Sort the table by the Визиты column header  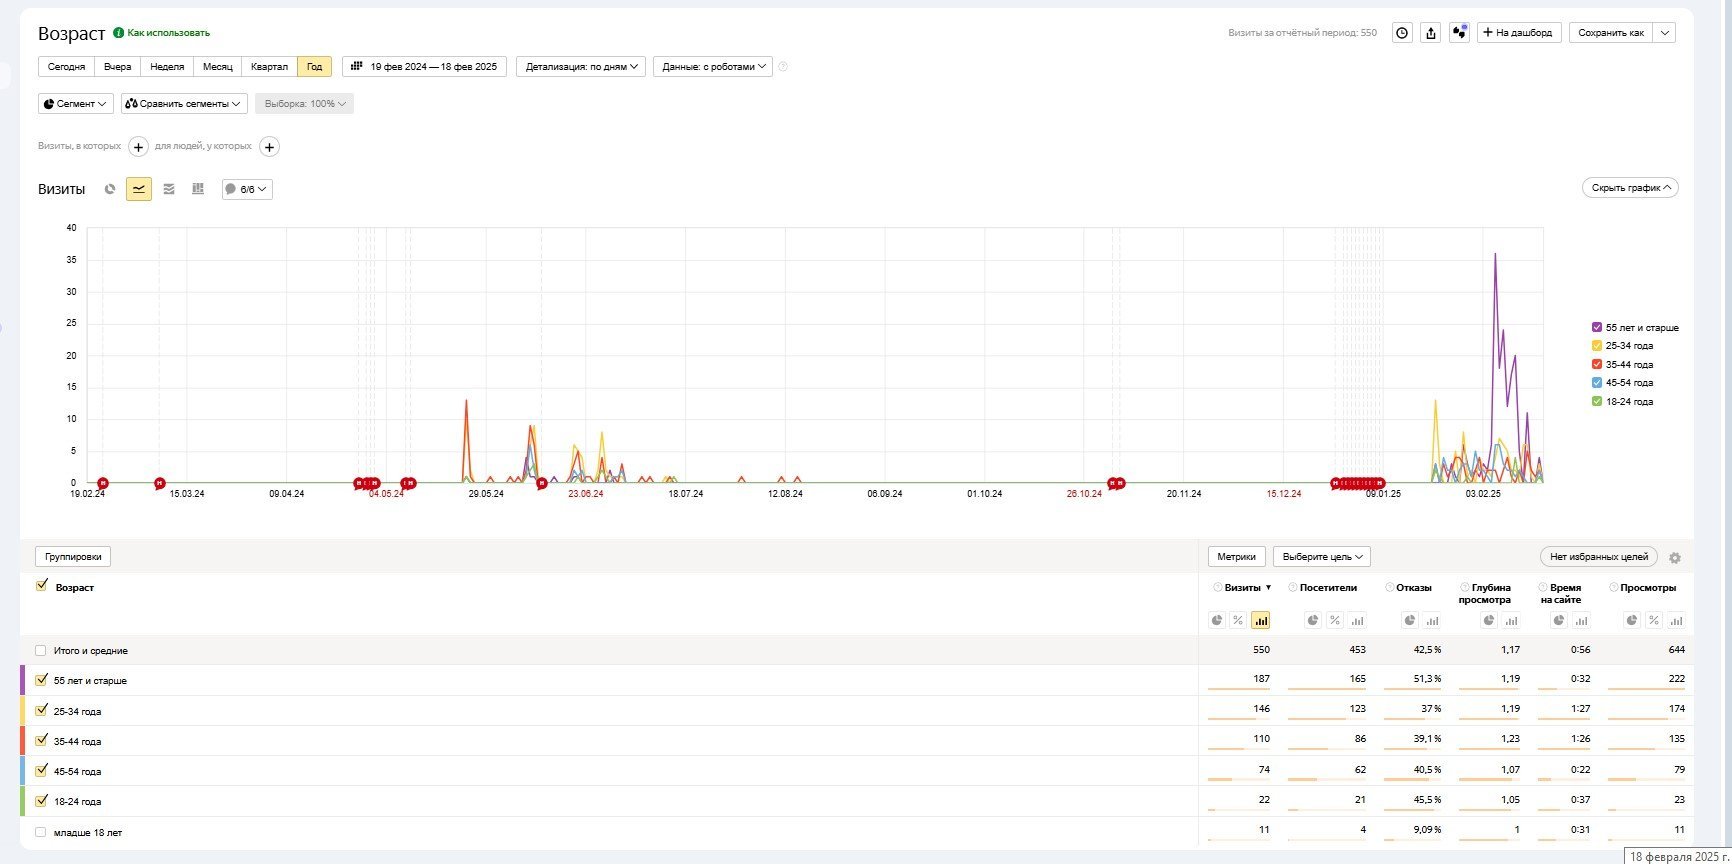[x=1243, y=587]
